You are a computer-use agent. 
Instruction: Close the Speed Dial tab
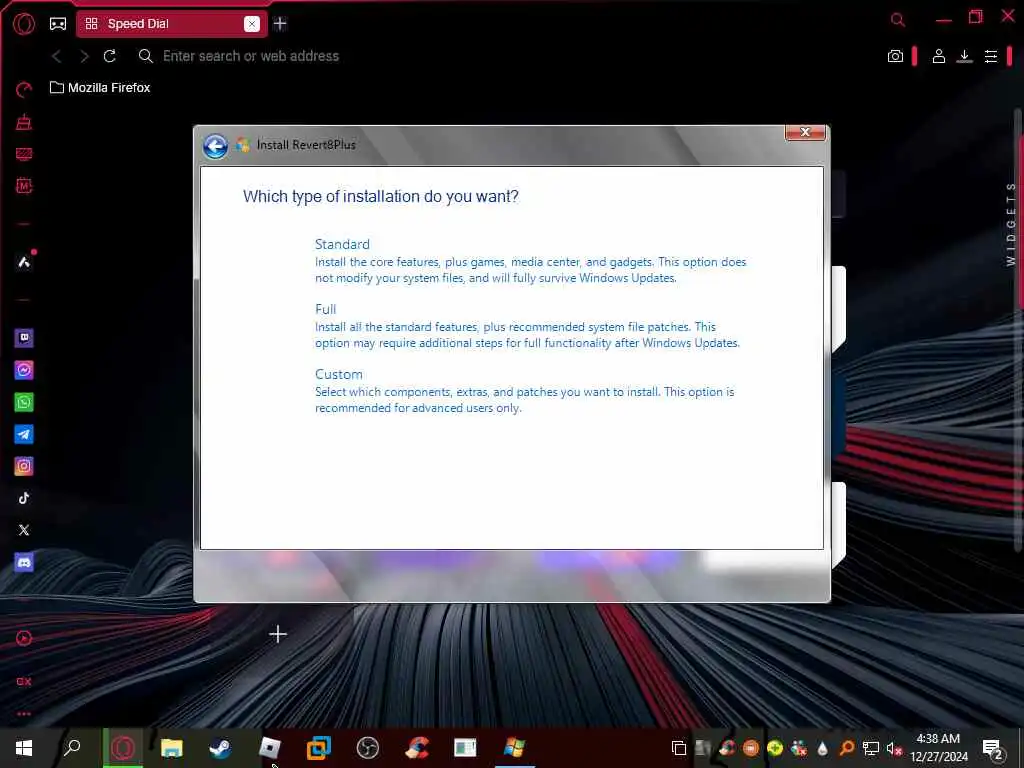(x=251, y=24)
